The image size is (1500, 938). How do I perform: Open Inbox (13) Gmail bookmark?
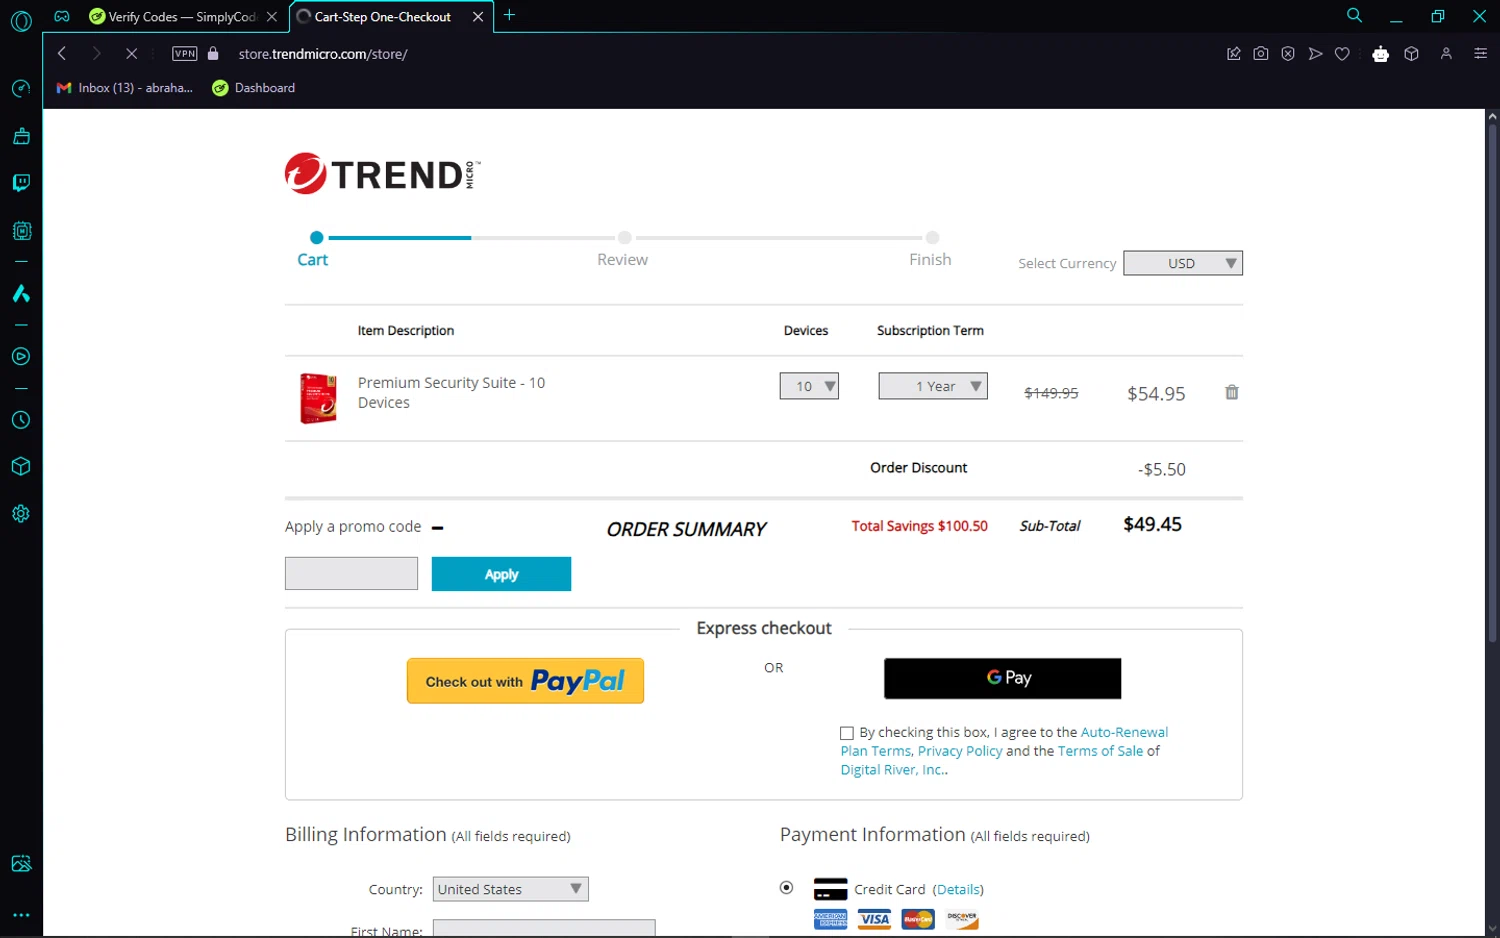tap(125, 88)
